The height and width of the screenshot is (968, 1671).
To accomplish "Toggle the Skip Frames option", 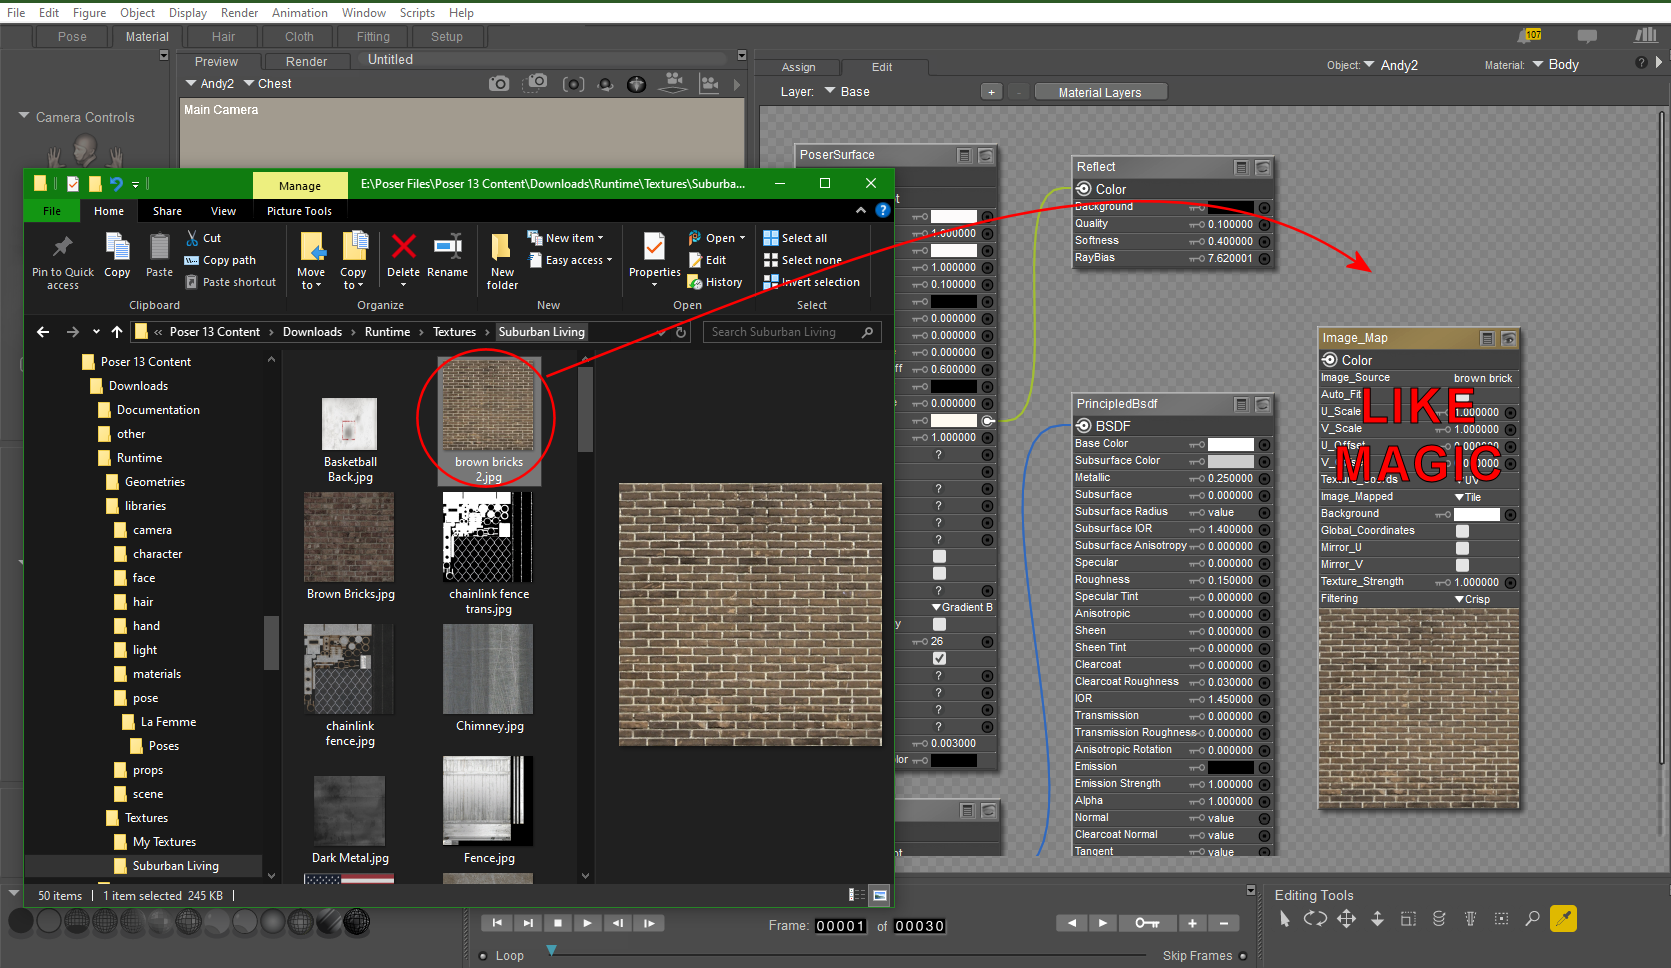I will tap(1243, 956).
